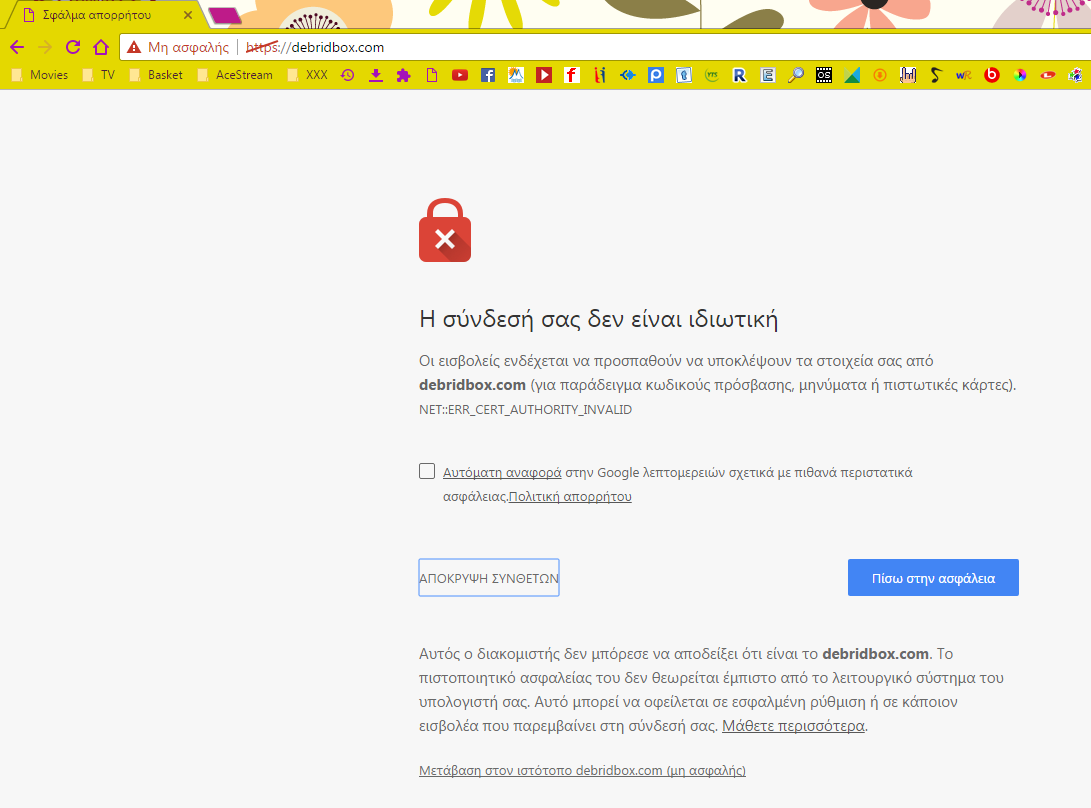
Task: Open the blue 'R' bookmark icon
Action: click(x=740, y=75)
